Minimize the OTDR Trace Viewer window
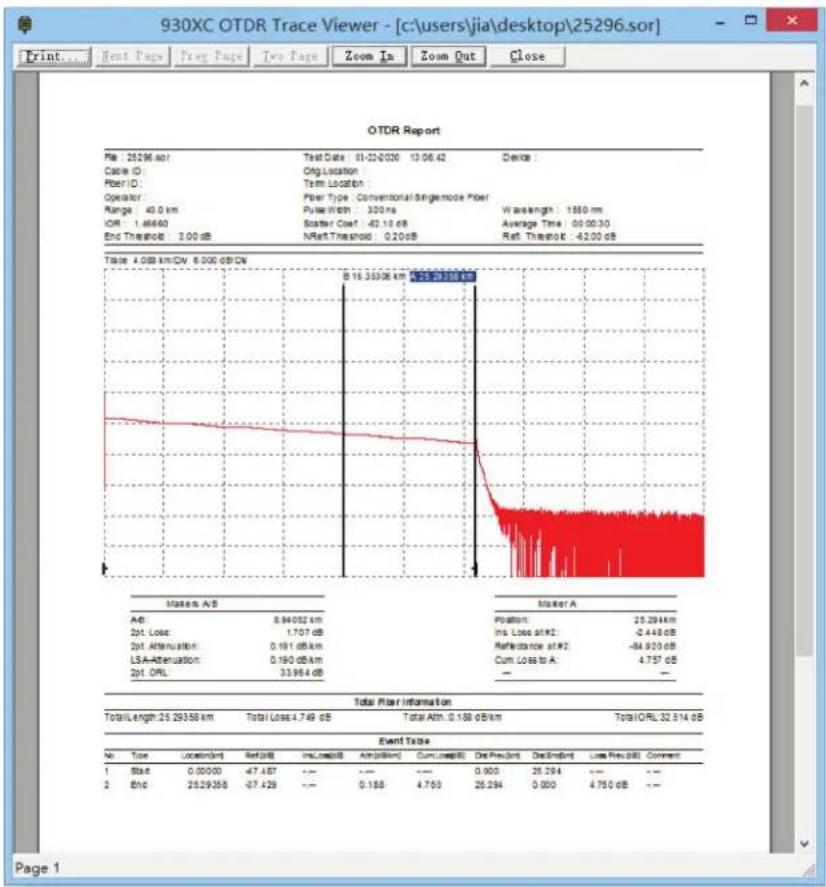Viewport: 826px width, 887px height. point(720,23)
